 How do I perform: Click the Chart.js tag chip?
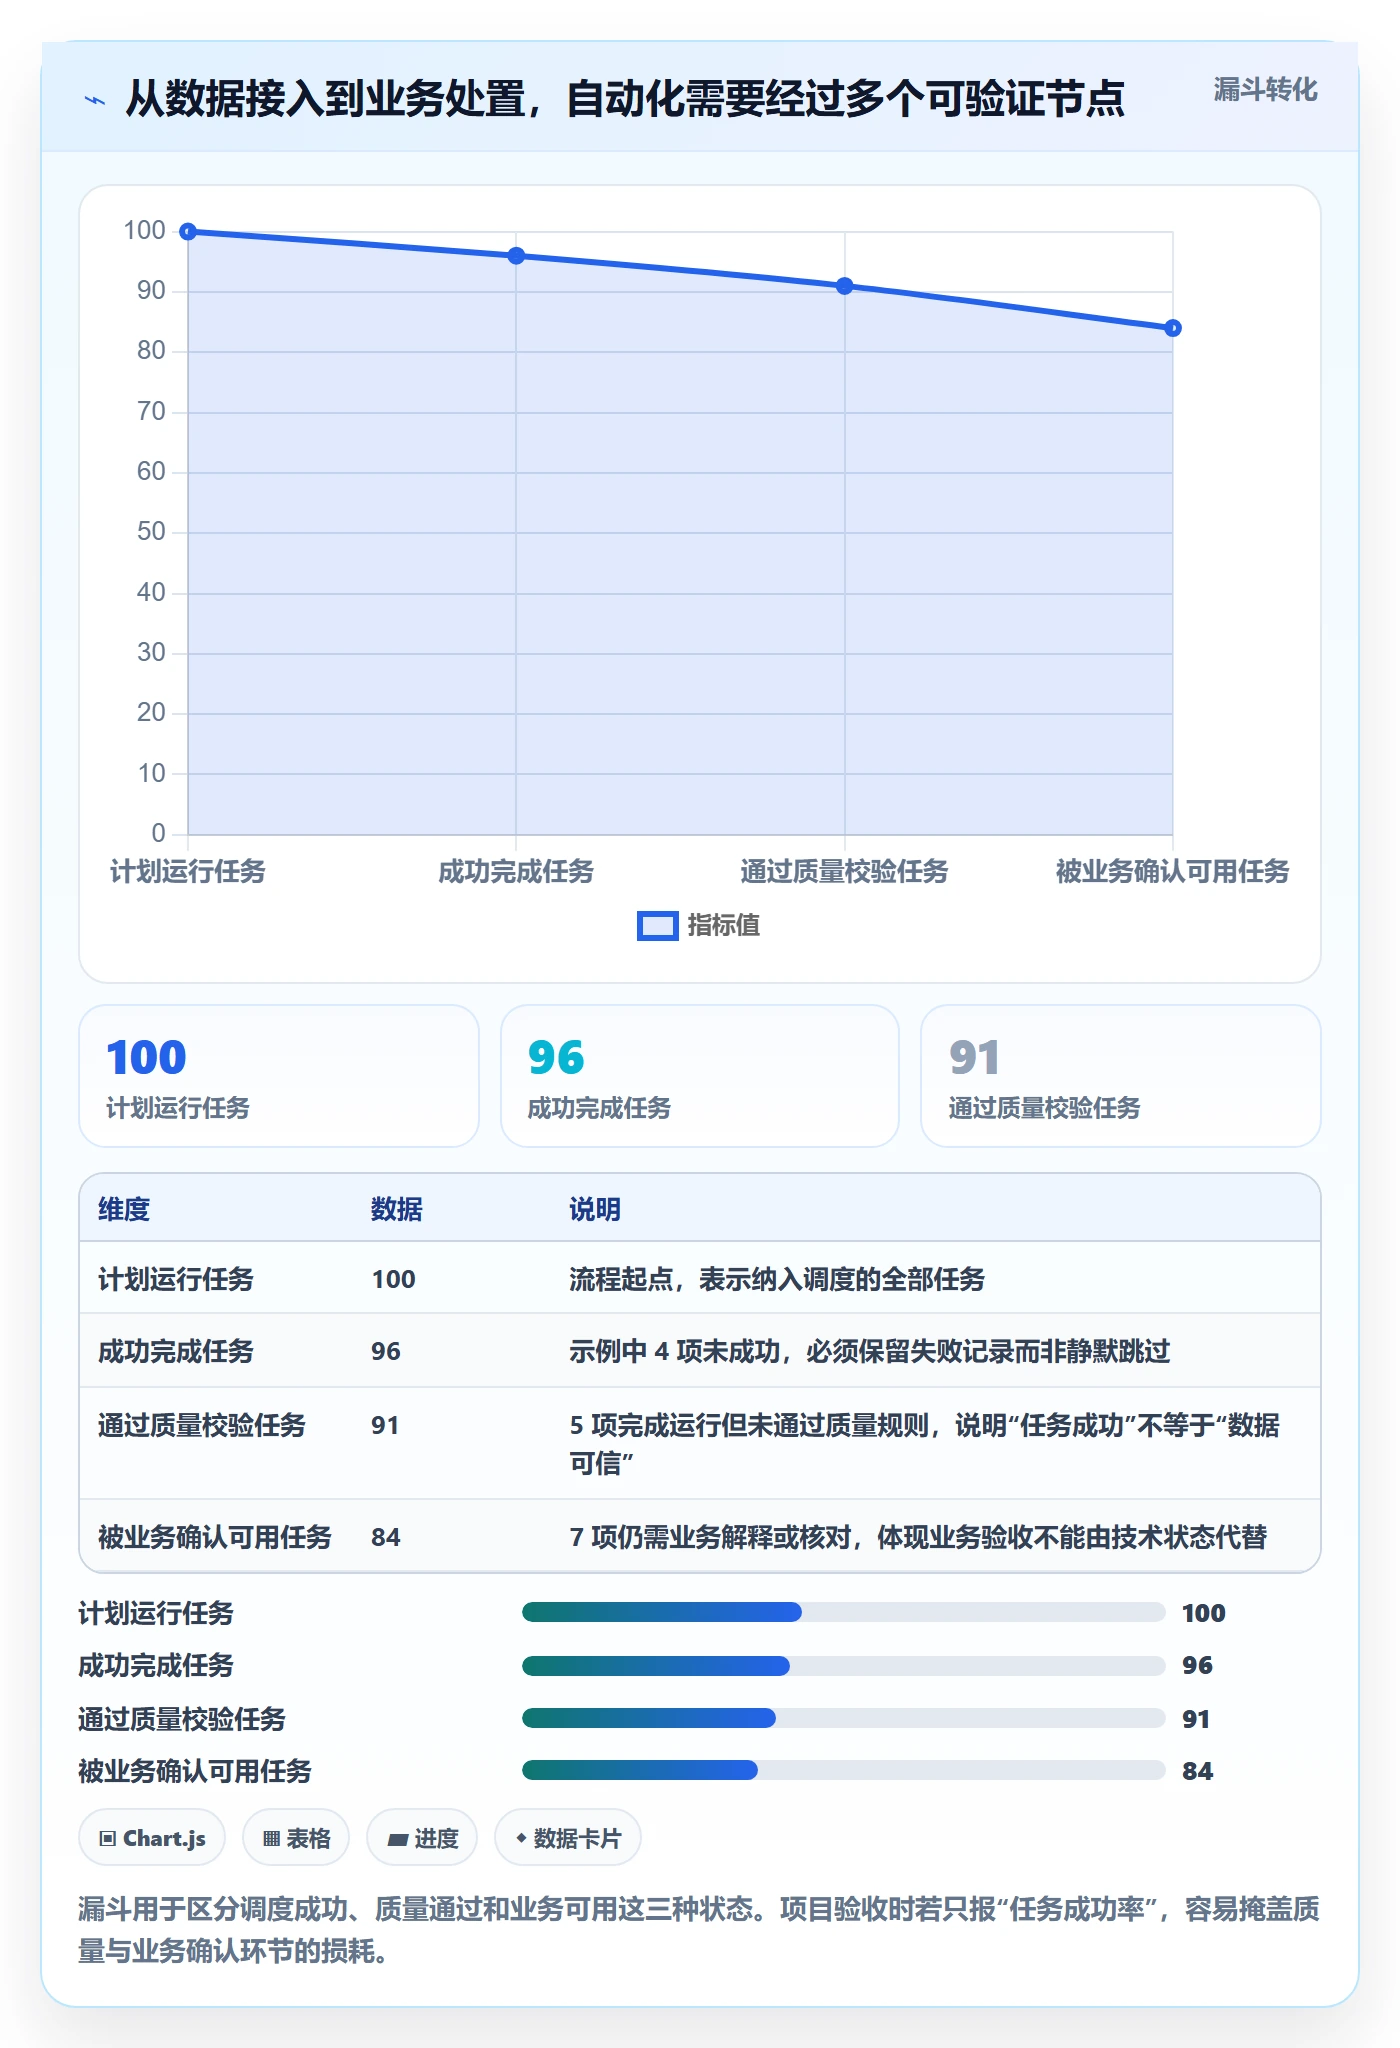point(152,1838)
